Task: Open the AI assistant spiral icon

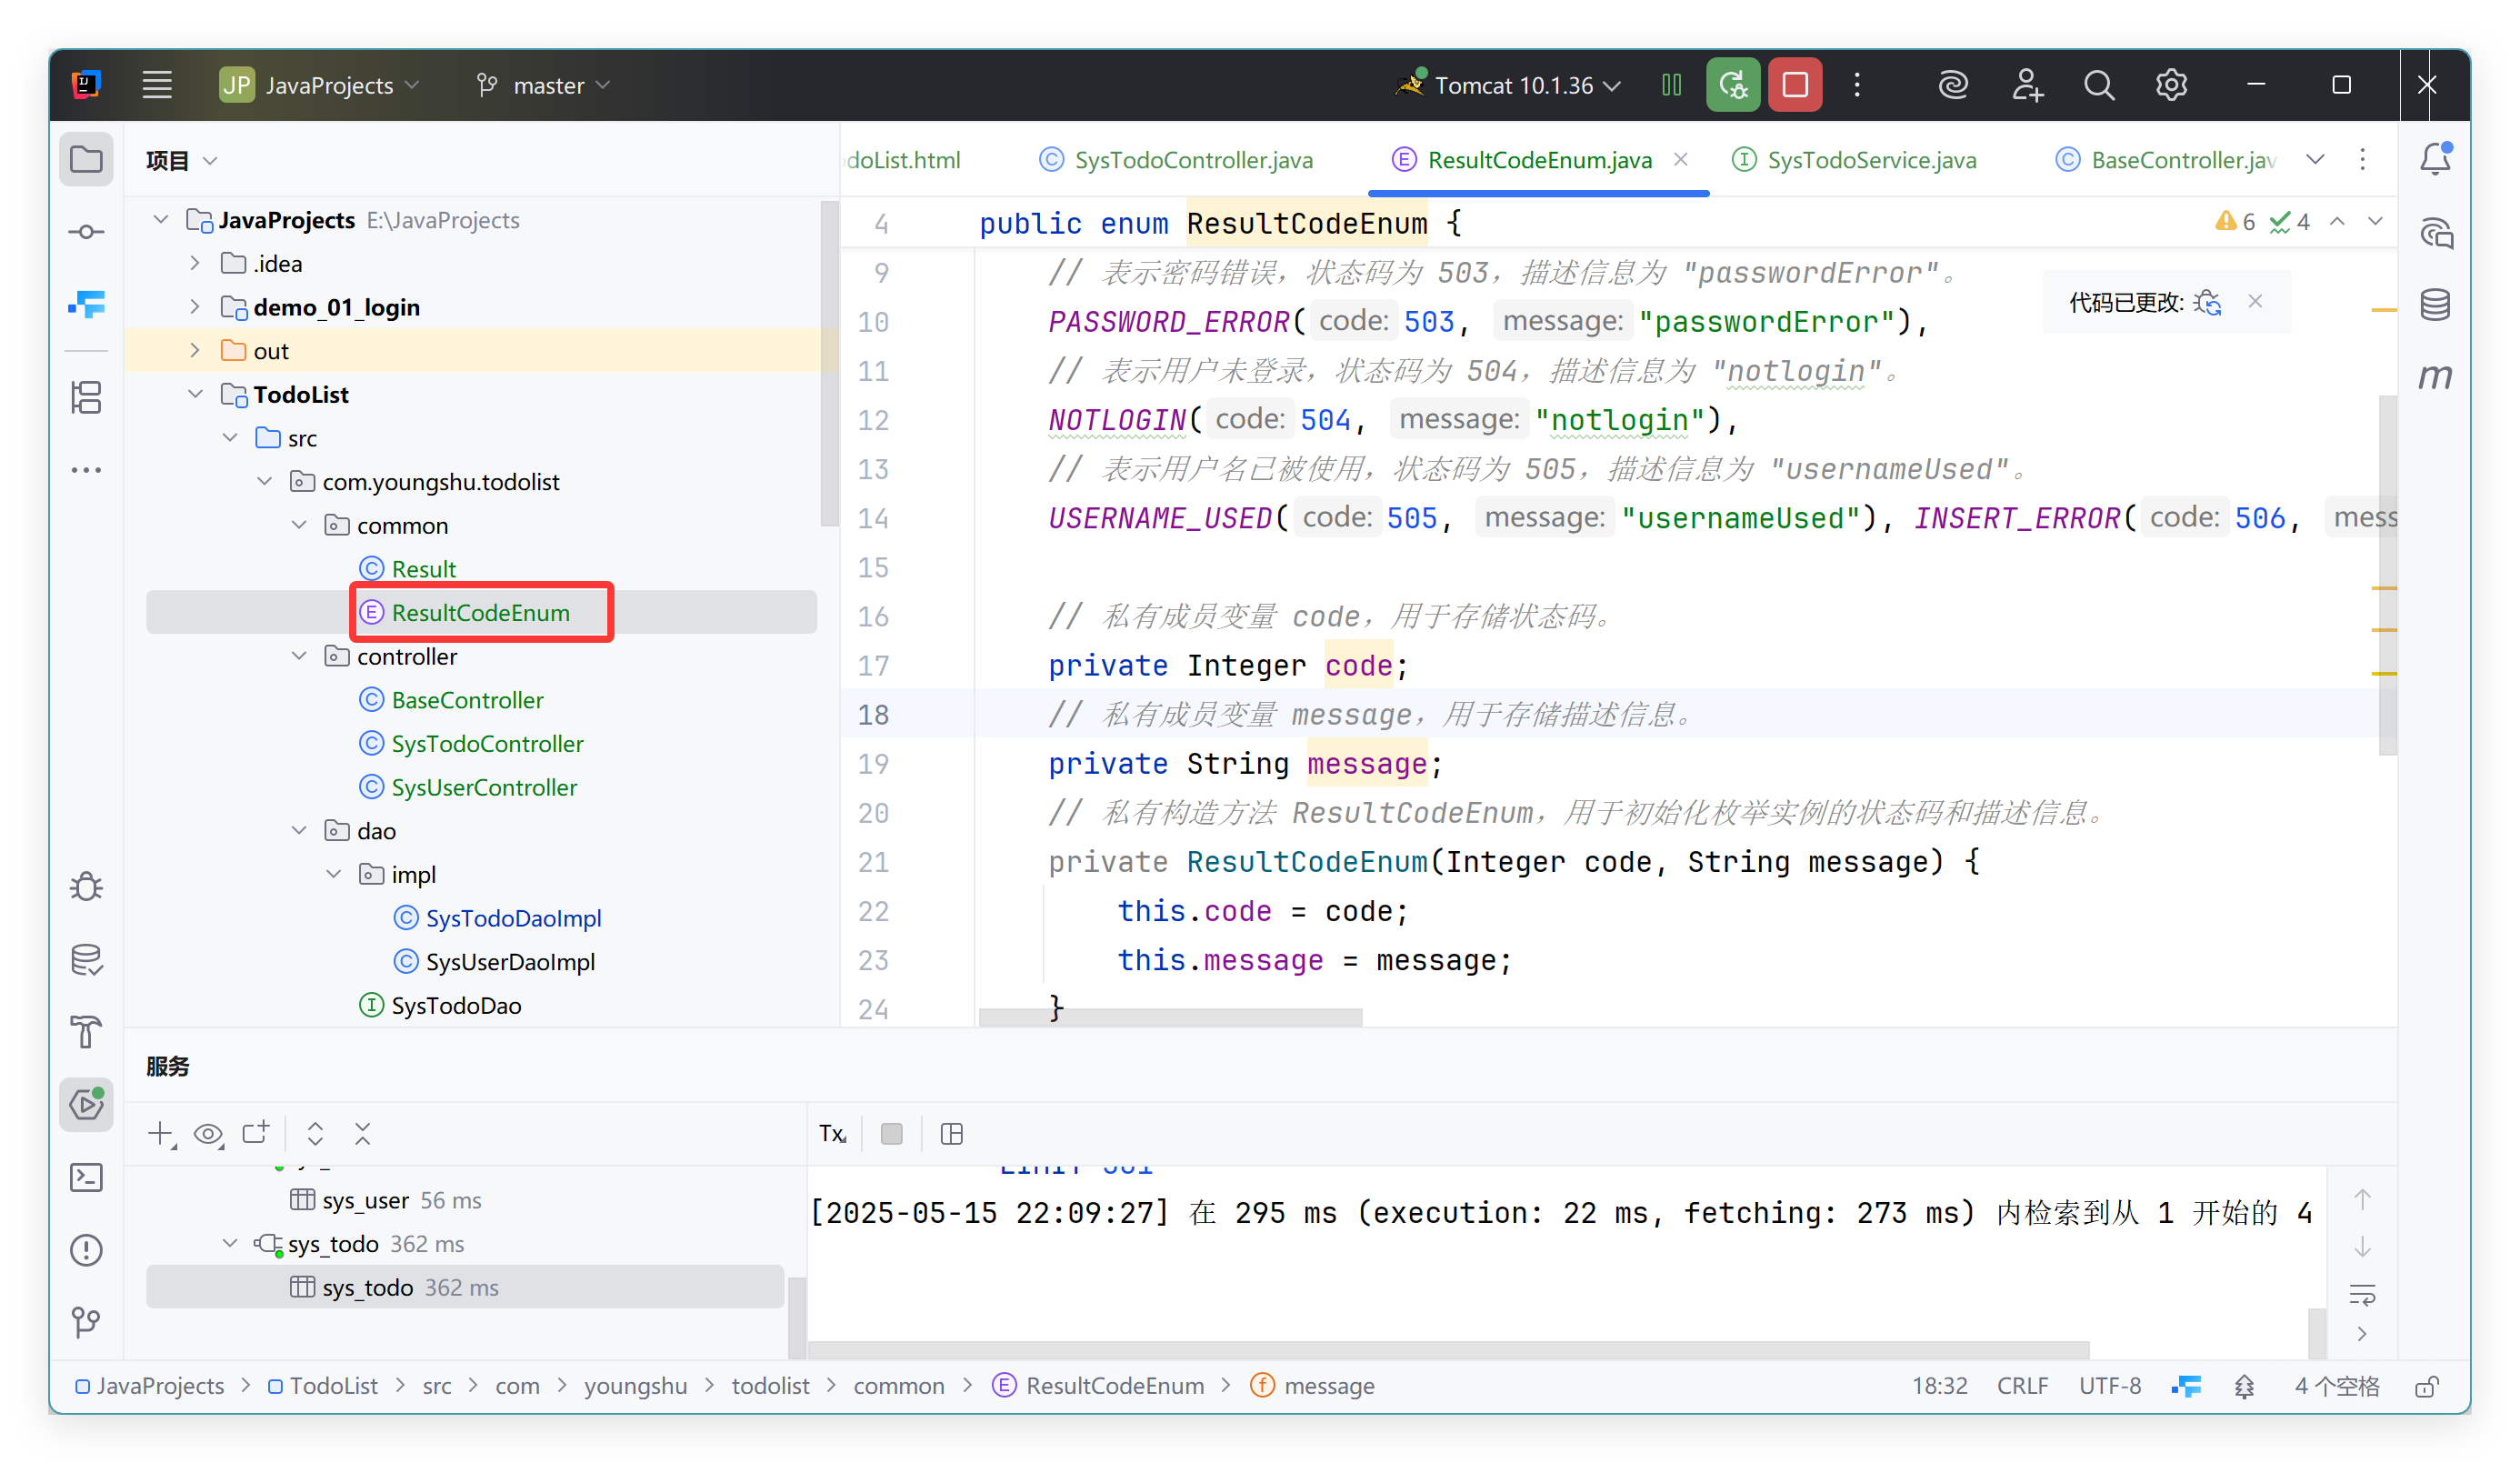Action: click(x=1953, y=85)
